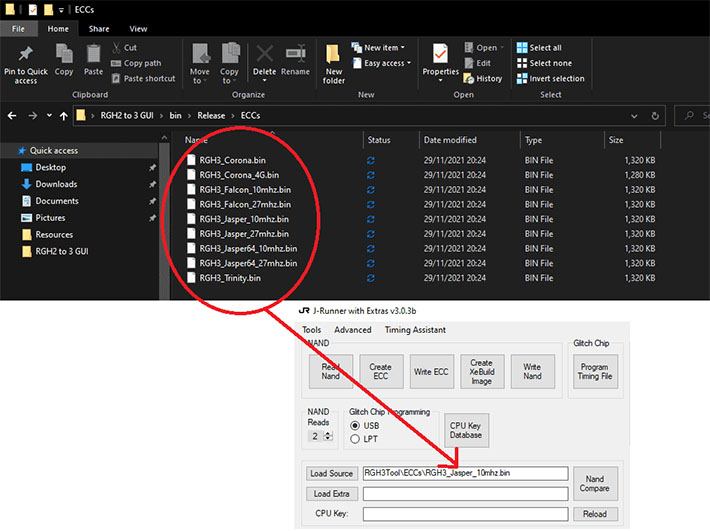Open the File tab

point(18,29)
